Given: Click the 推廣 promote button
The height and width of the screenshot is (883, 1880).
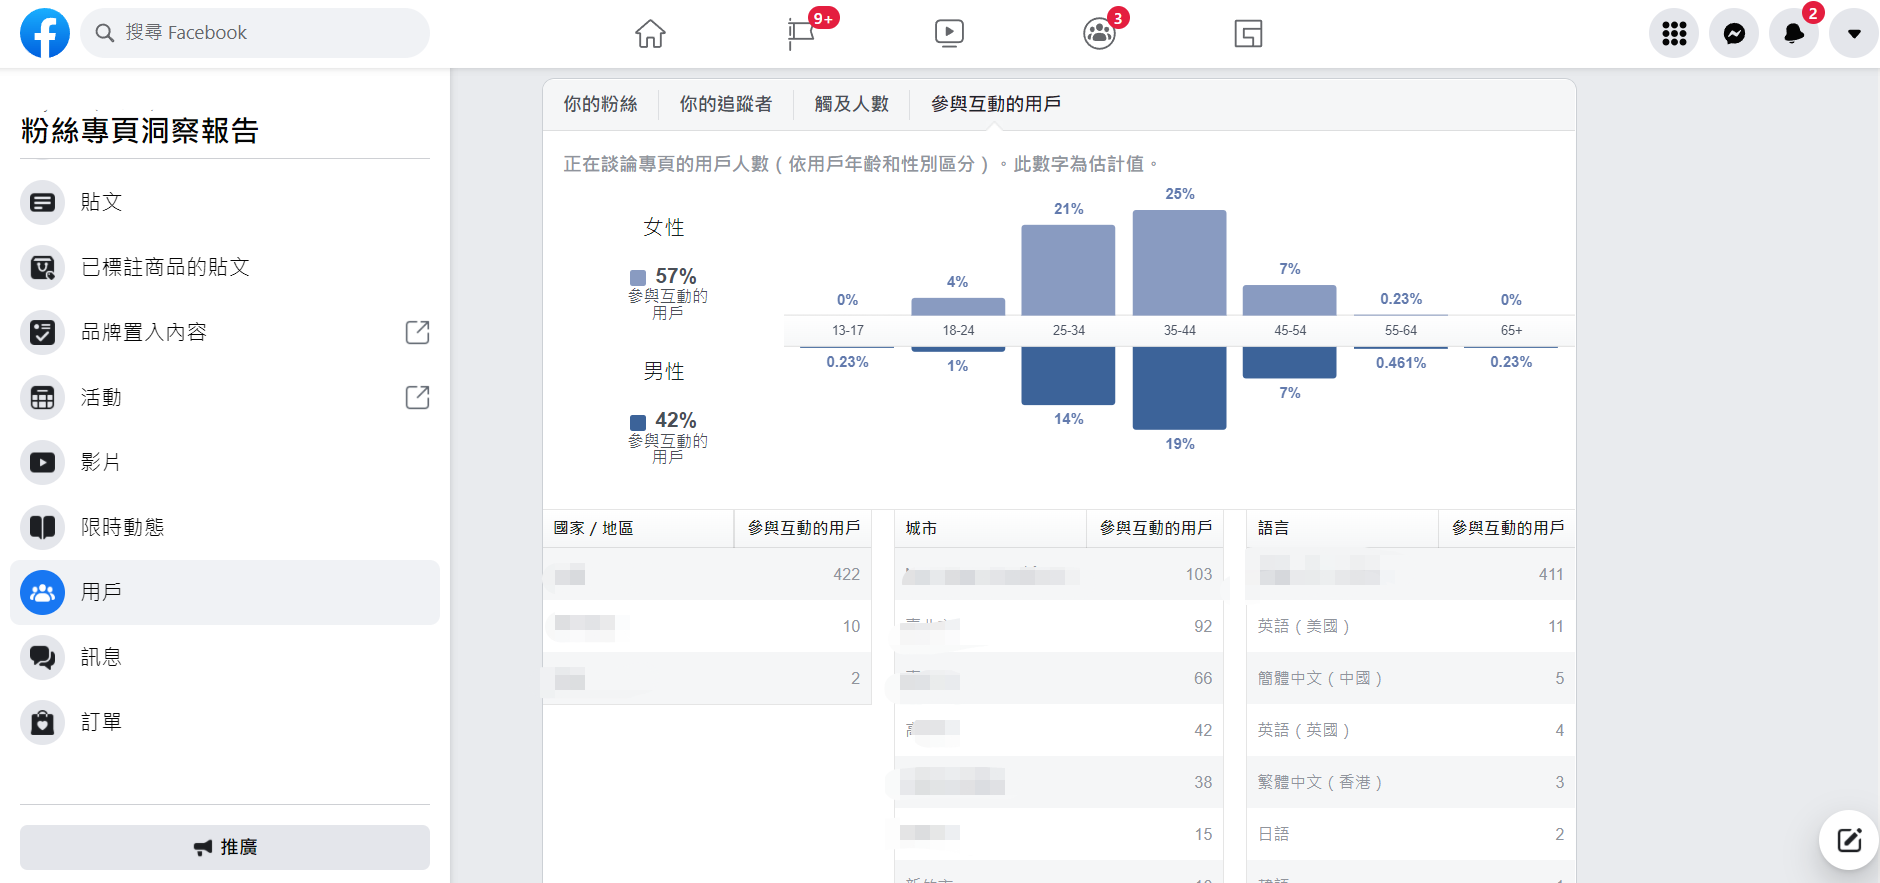Looking at the screenshot, I should coord(225,847).
